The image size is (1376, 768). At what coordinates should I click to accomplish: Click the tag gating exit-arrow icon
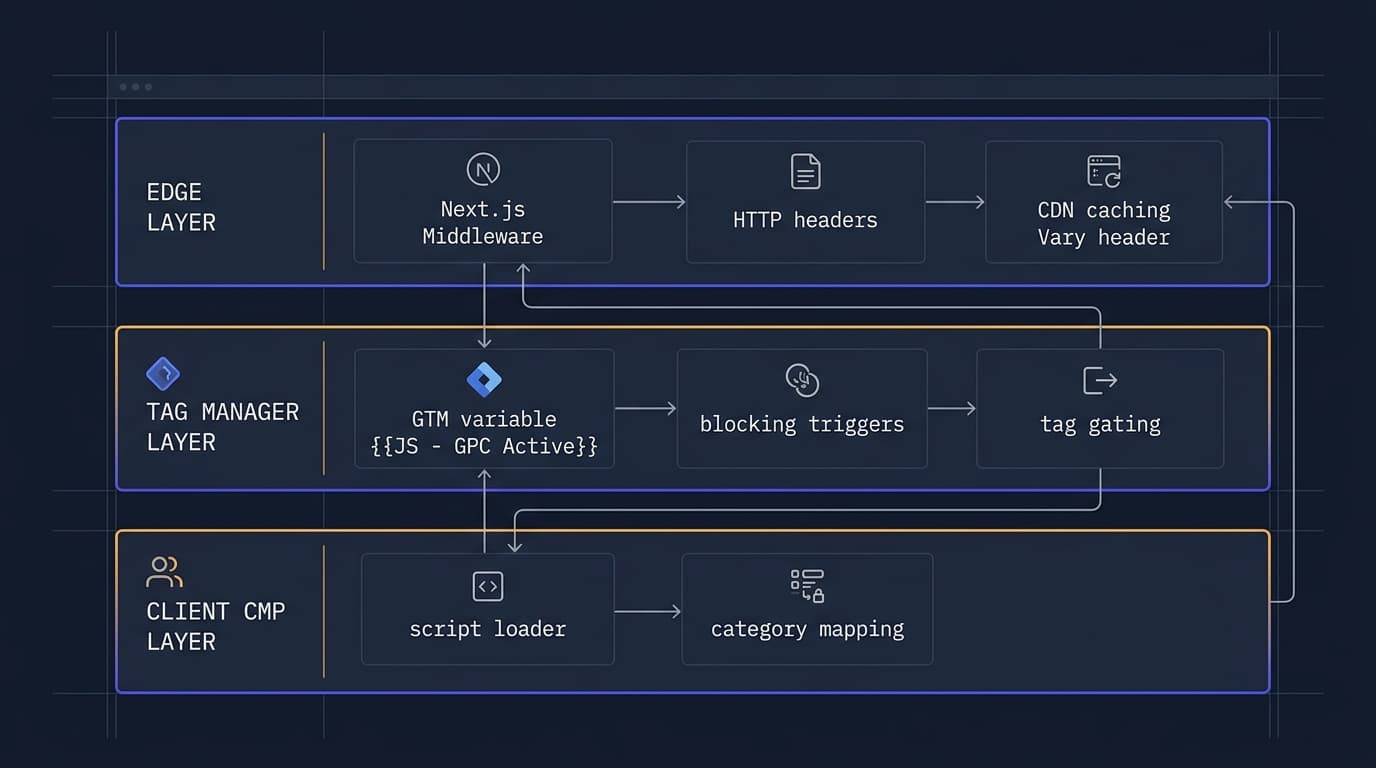coord(1100,380)
